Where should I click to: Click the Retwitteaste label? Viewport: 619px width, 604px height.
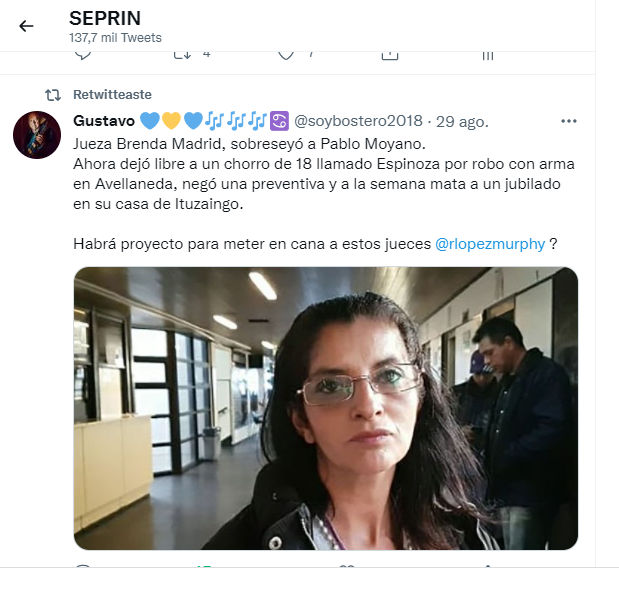pos(112,95)
